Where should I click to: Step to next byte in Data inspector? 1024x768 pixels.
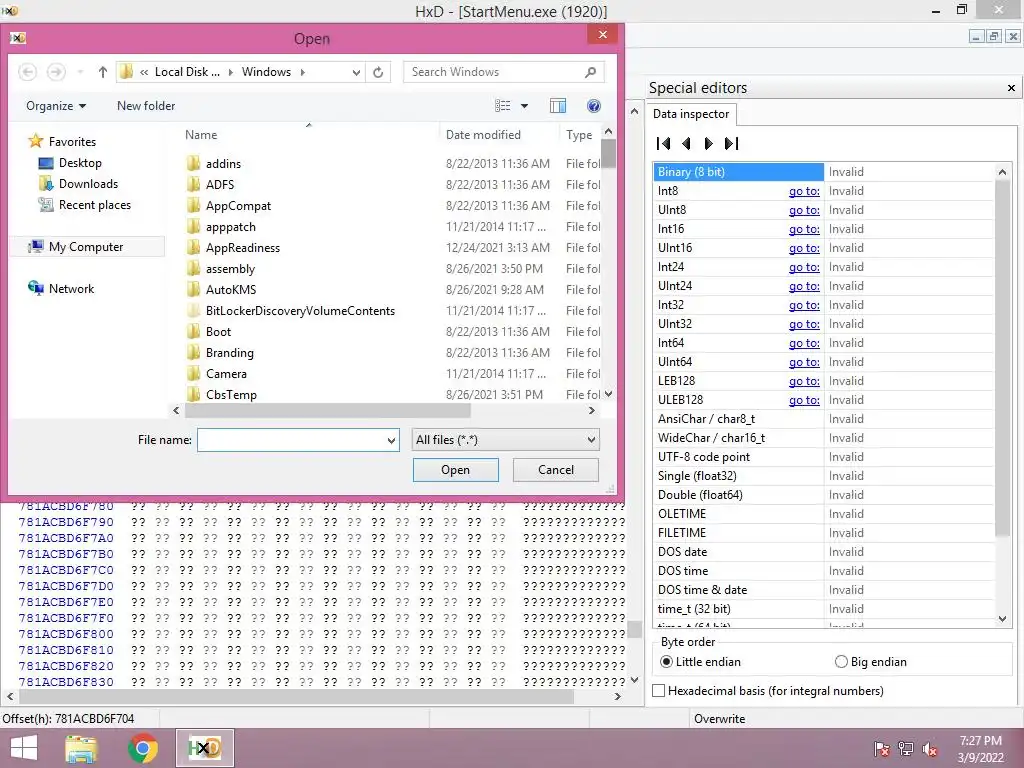(x=709, y=143)
